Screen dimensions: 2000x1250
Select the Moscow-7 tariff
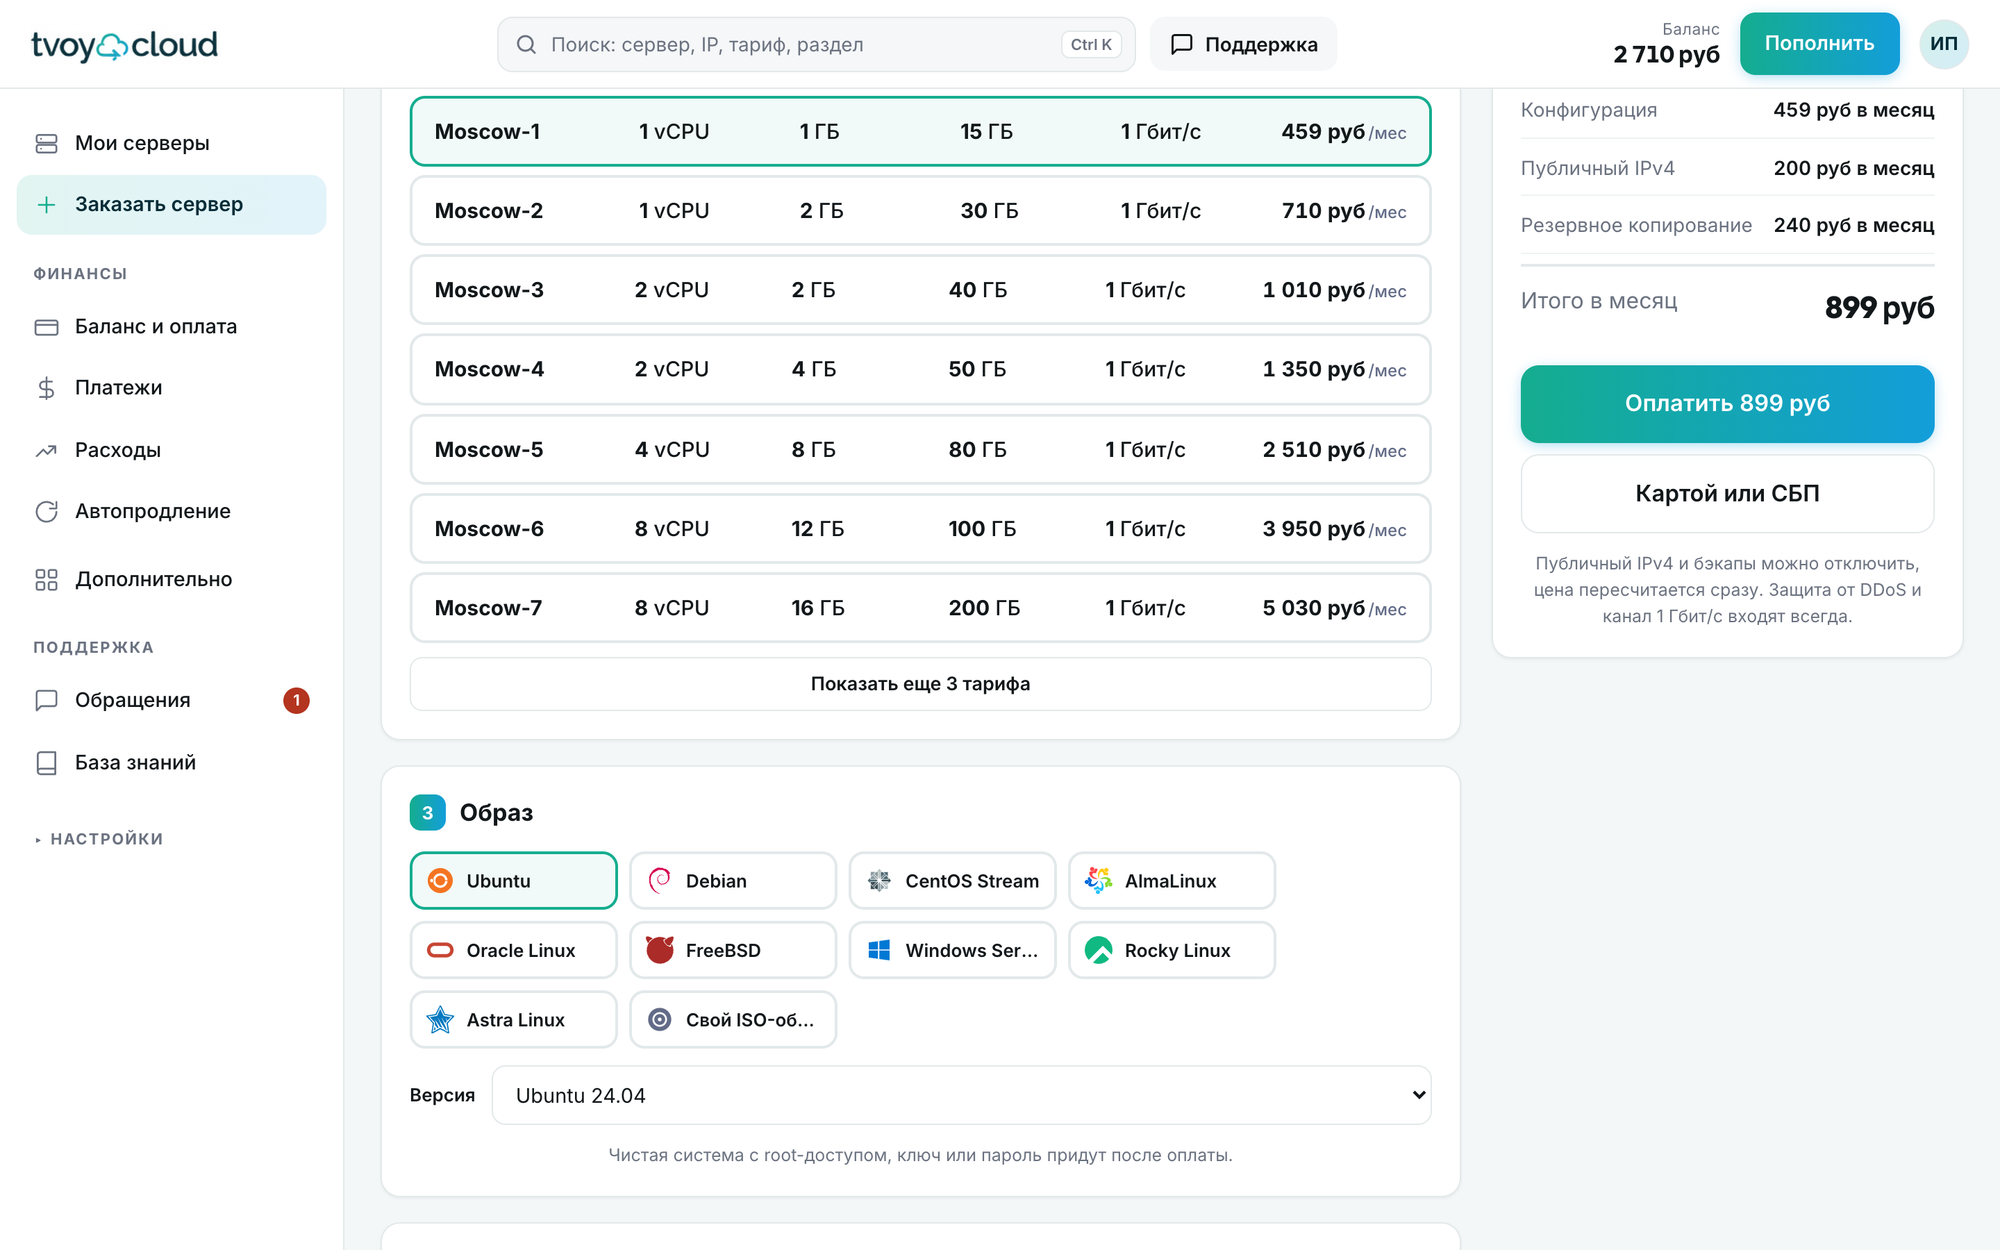coord(920,608)
